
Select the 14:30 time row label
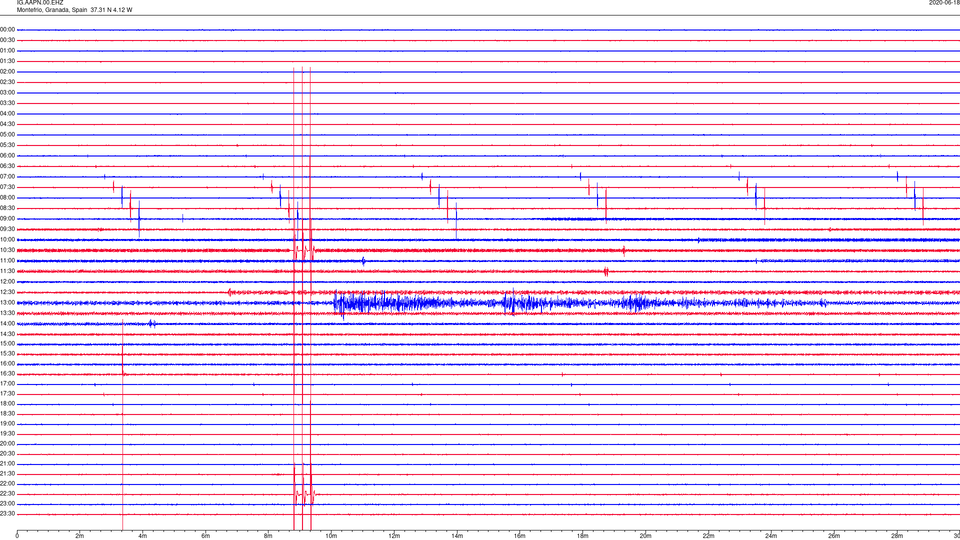(8, 334)
